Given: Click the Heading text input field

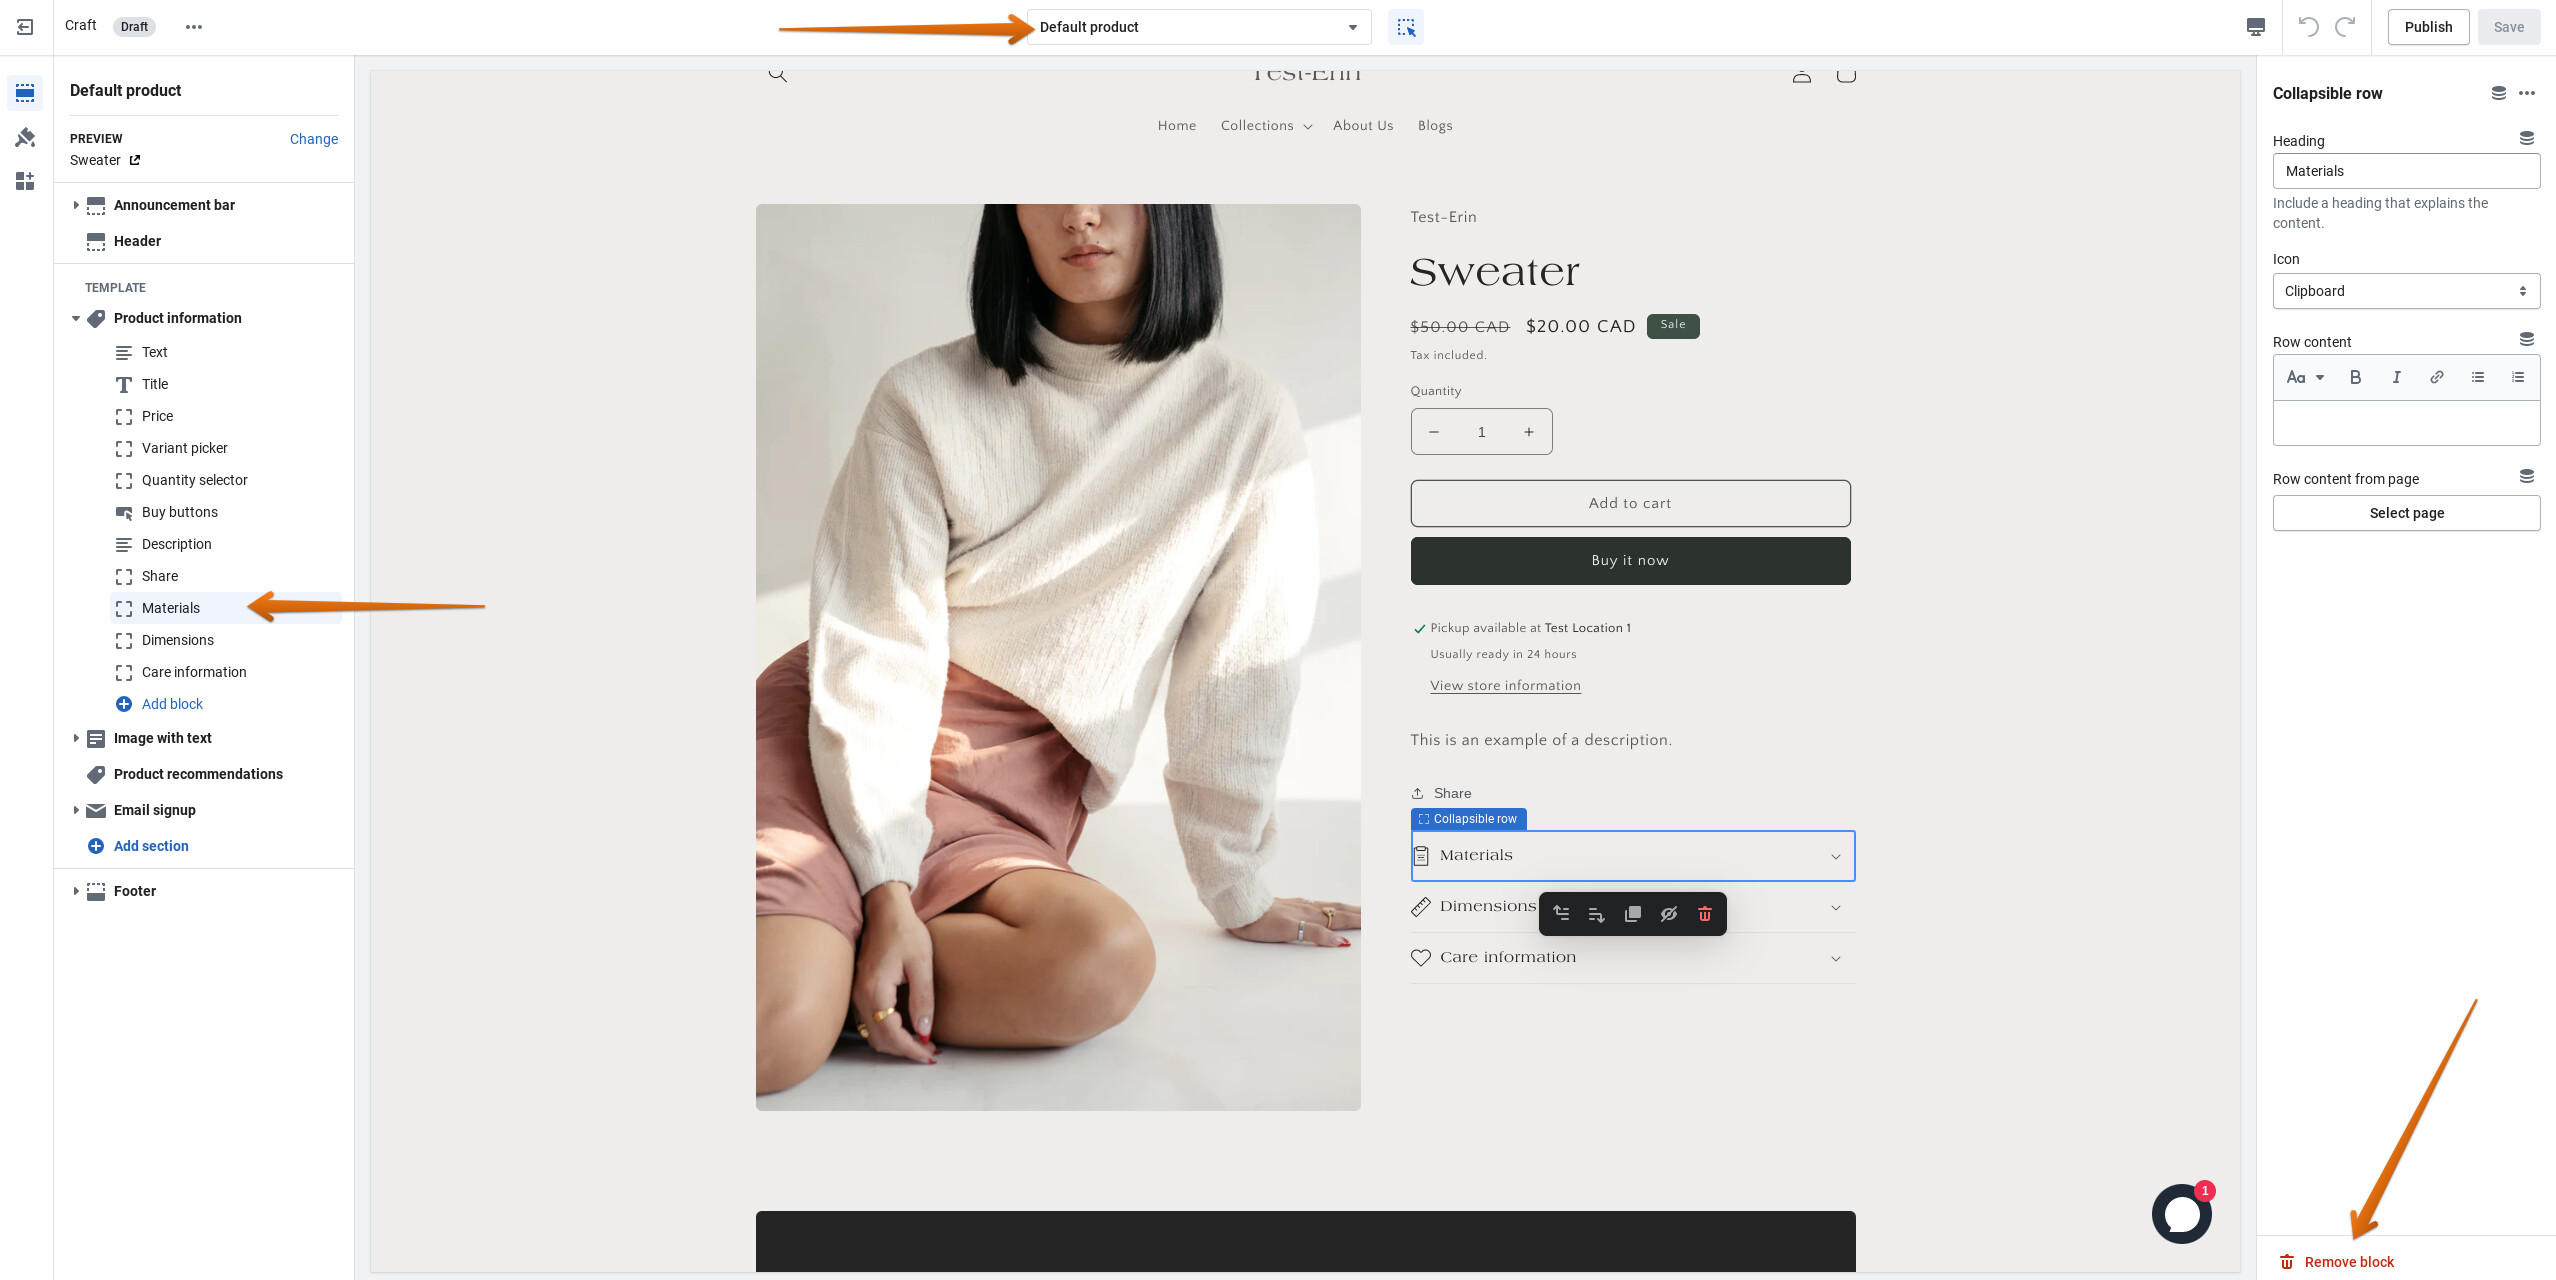Looking at the screenshot, I should click(x=2405, y=171).
